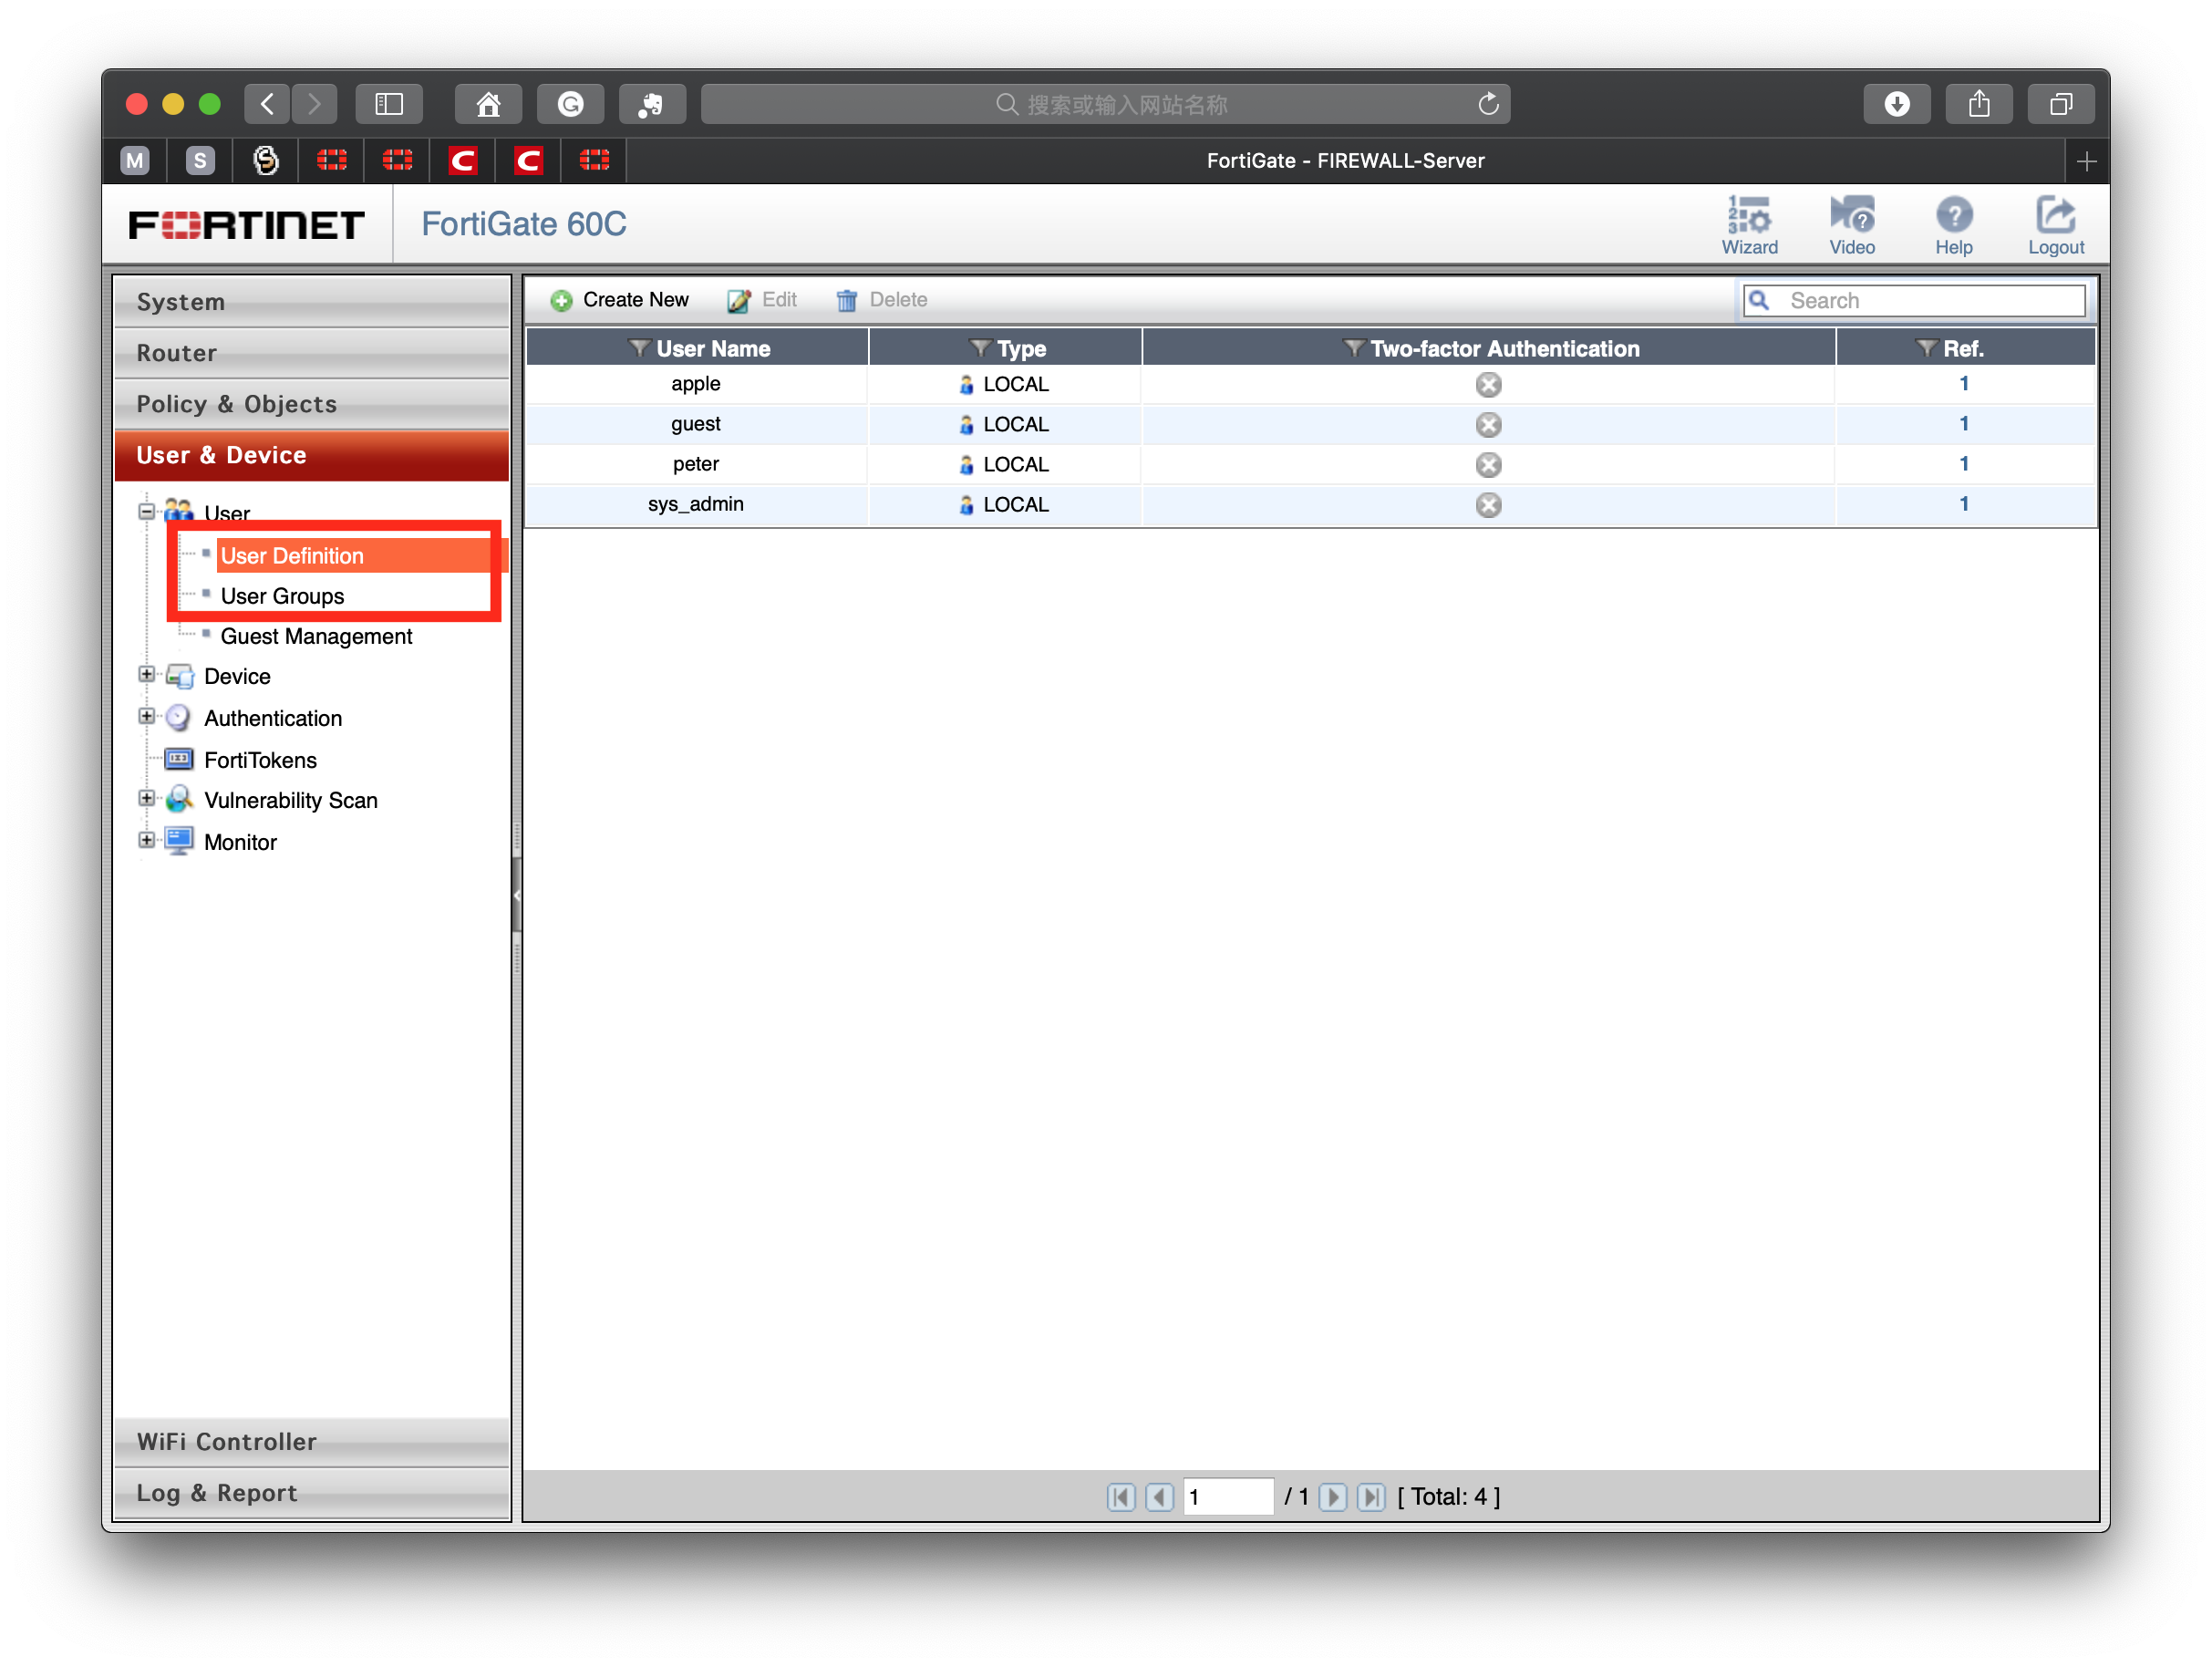Click two-factor status icon for apple
Image resolution: width=2212 pixels, height=1667 pixels.
pos(1488,384)
